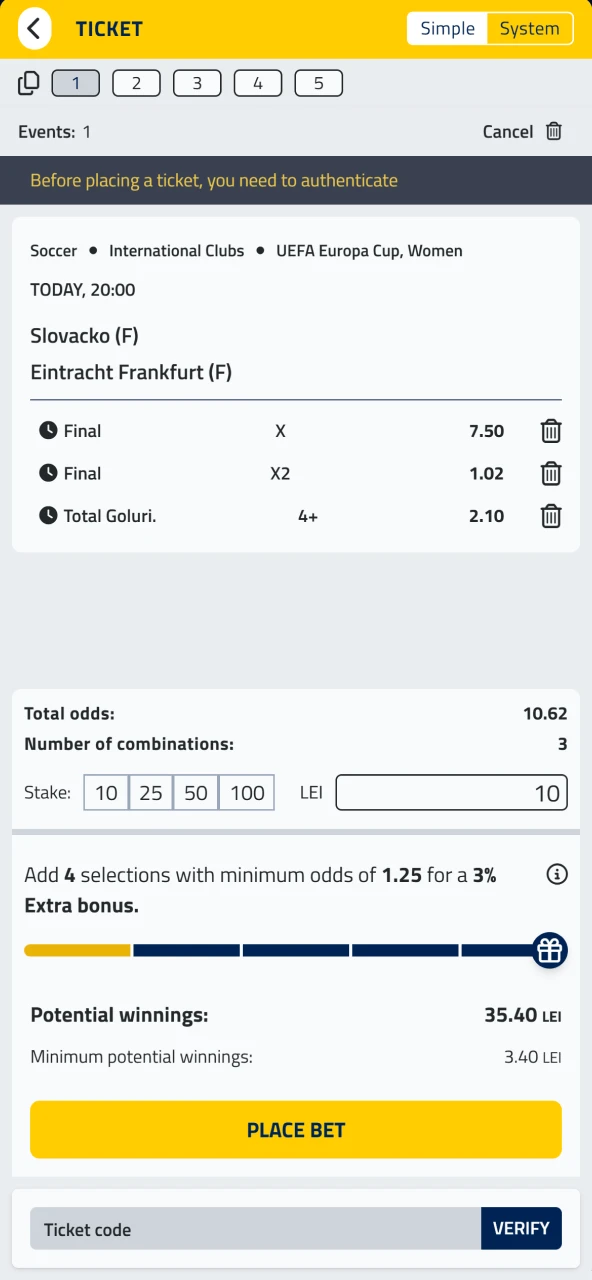
Task: Delete the Total Goluri 4+ selection
Action: pos(551,517)
